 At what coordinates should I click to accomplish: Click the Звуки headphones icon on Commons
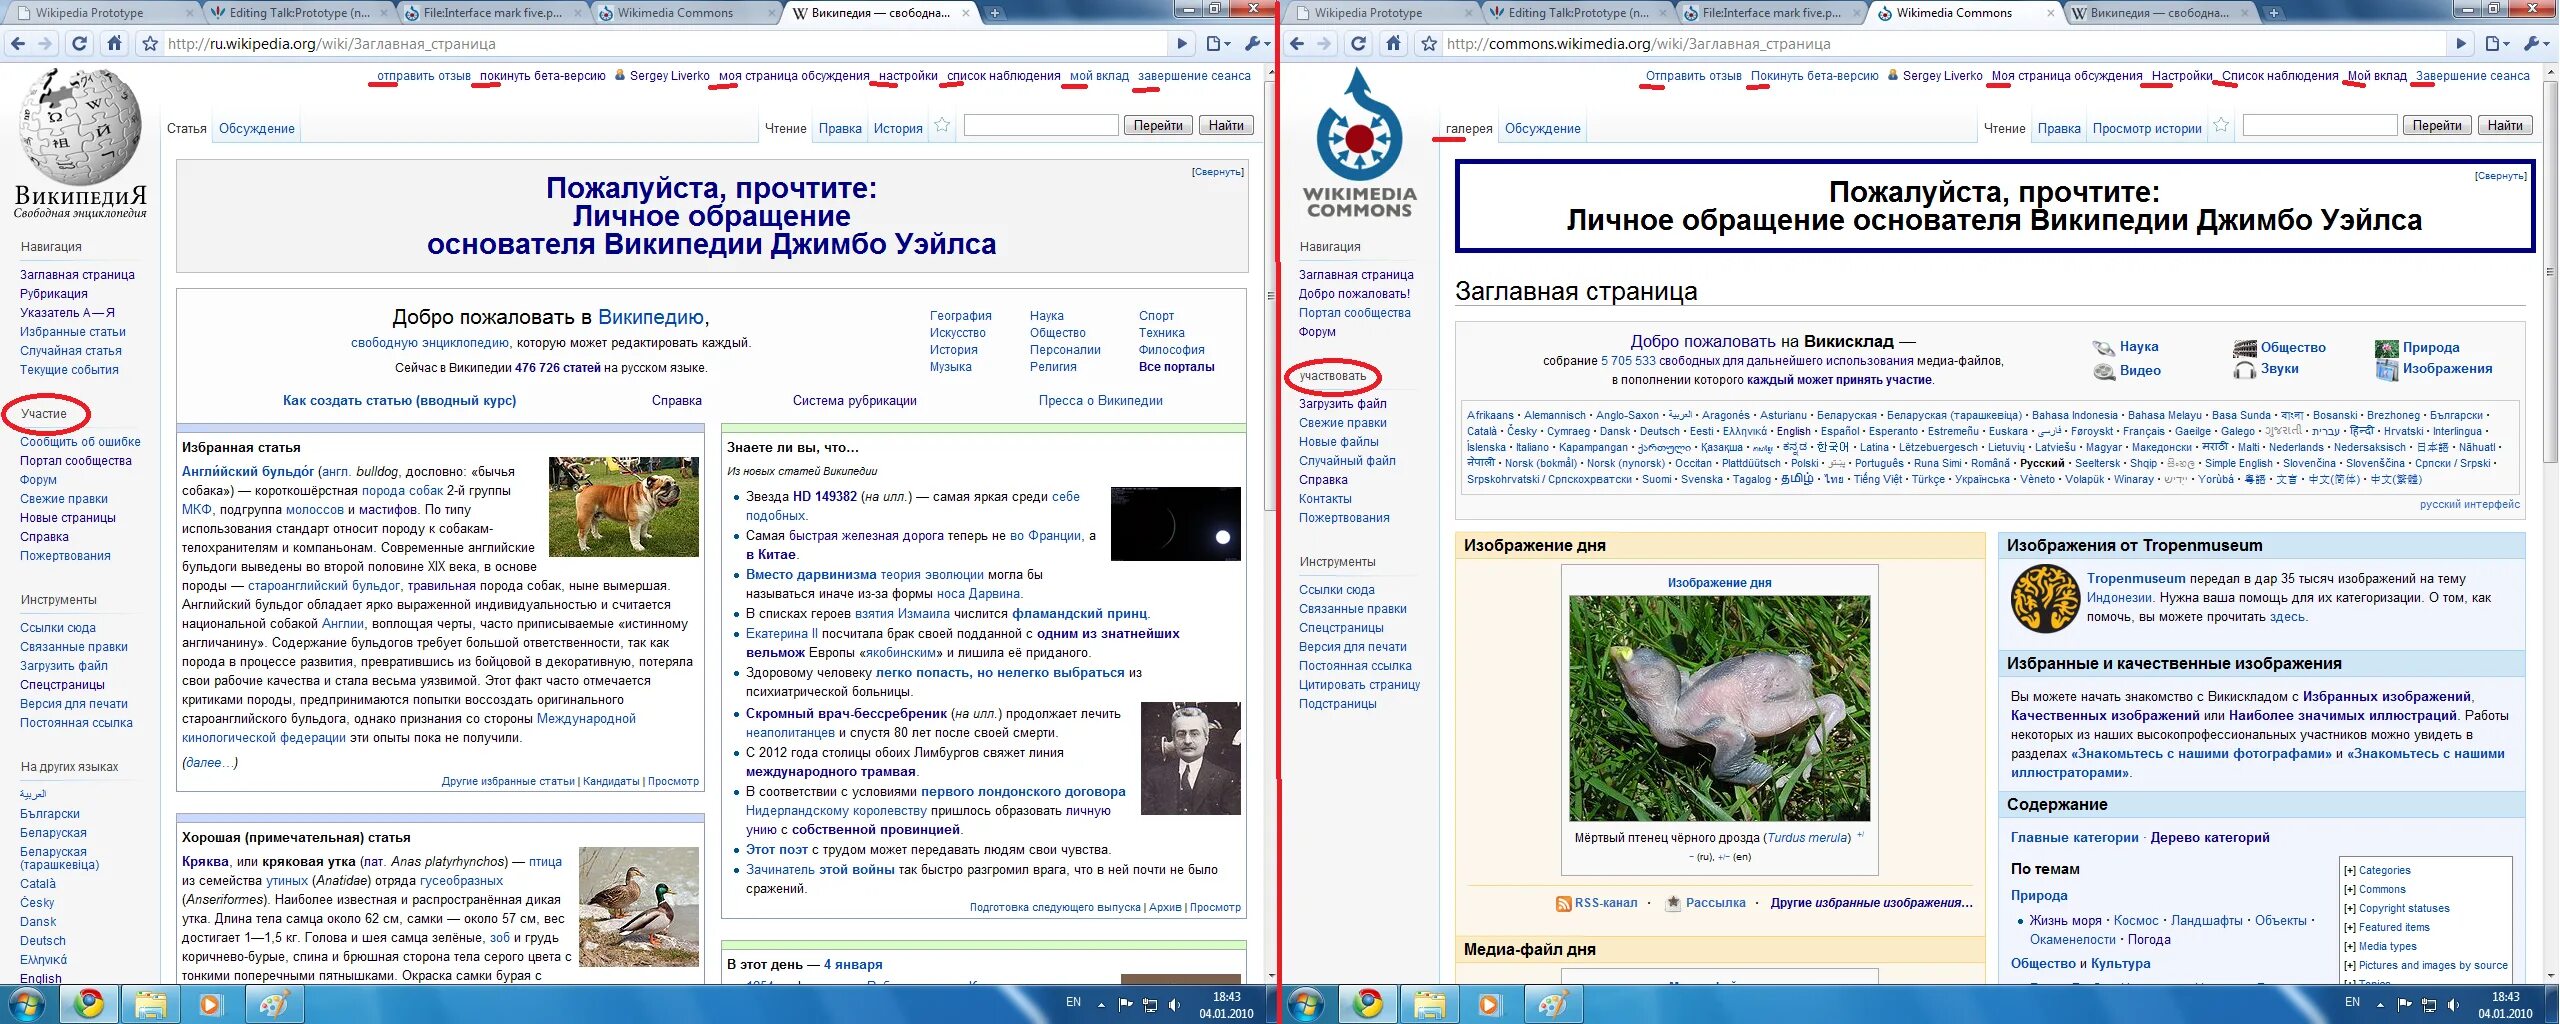tap(2245, 369)
